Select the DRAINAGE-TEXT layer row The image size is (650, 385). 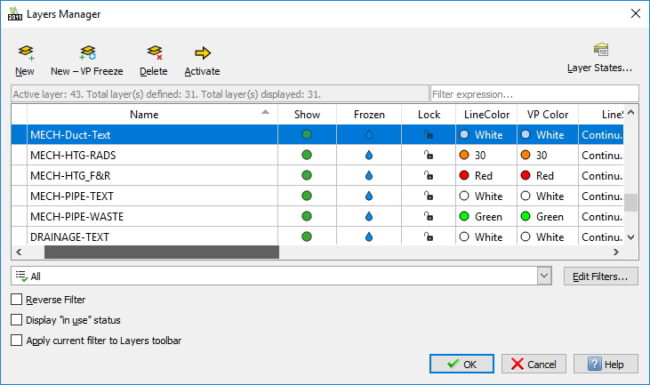tap(317, 237)
